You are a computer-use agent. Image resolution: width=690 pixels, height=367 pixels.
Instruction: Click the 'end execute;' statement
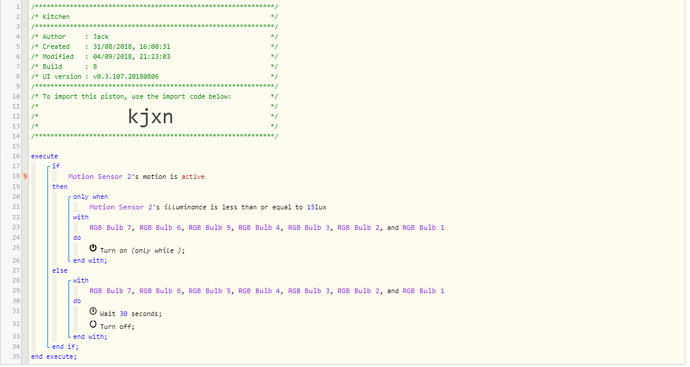54,357
